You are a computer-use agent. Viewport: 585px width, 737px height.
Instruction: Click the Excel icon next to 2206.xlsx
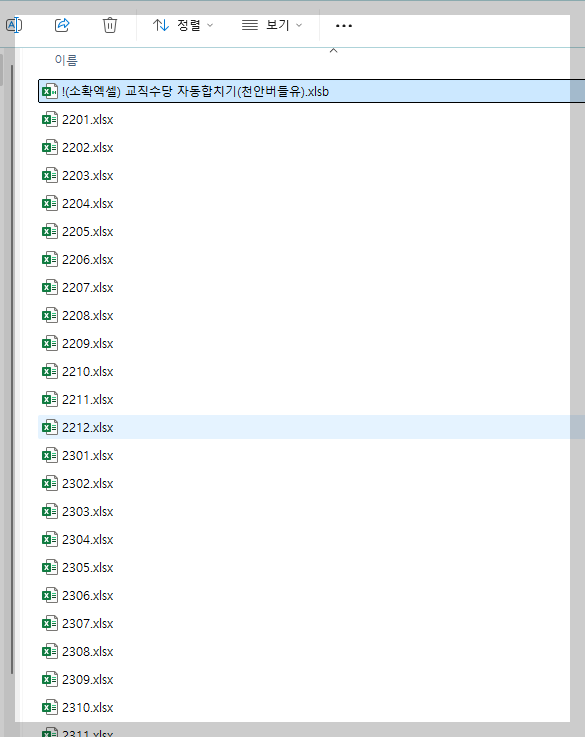tap(50, 259)
